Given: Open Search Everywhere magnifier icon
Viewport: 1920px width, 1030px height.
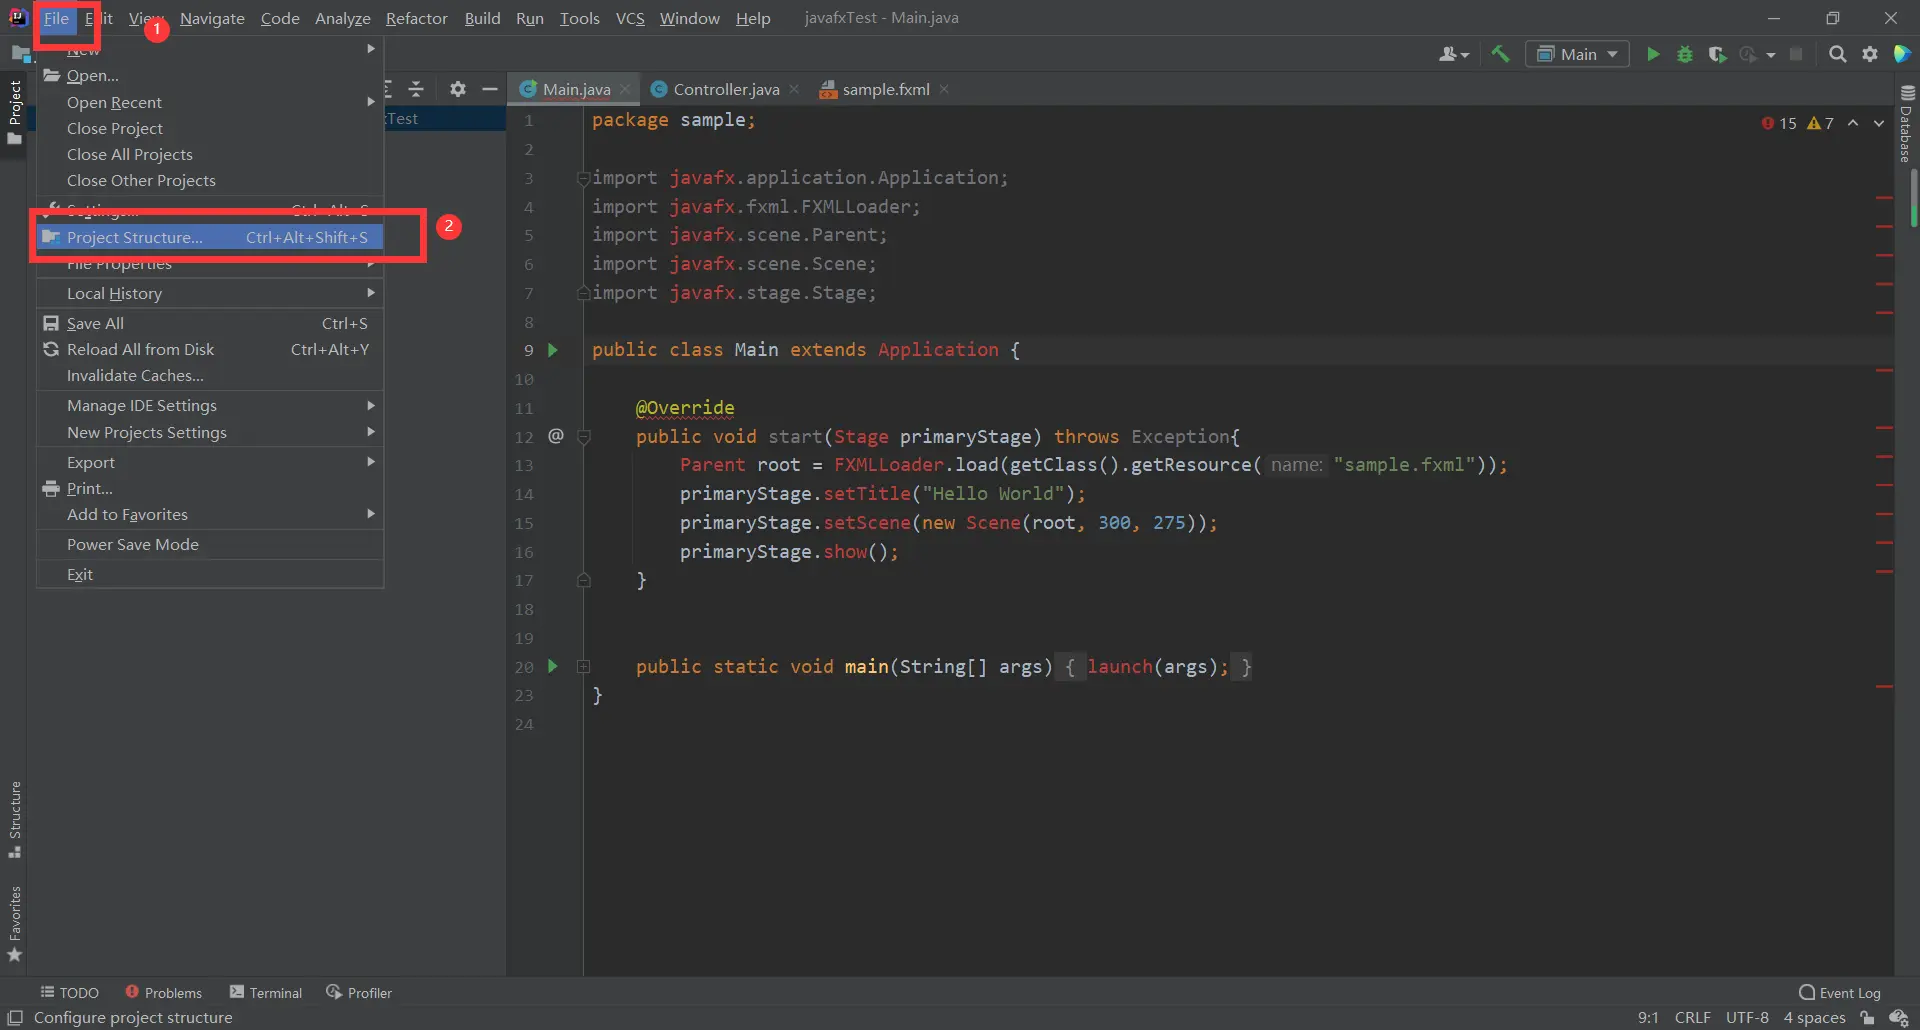Looking at the screenshot, I should pos(1837,54).
